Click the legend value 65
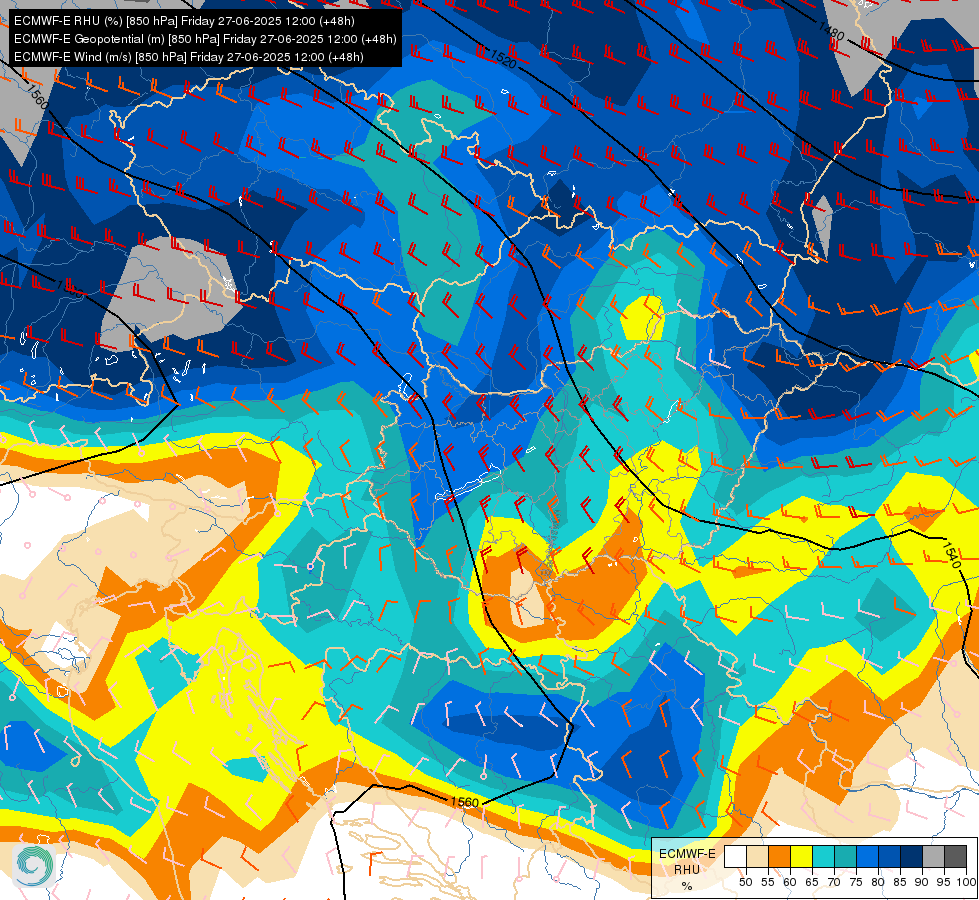 [812, 882]
